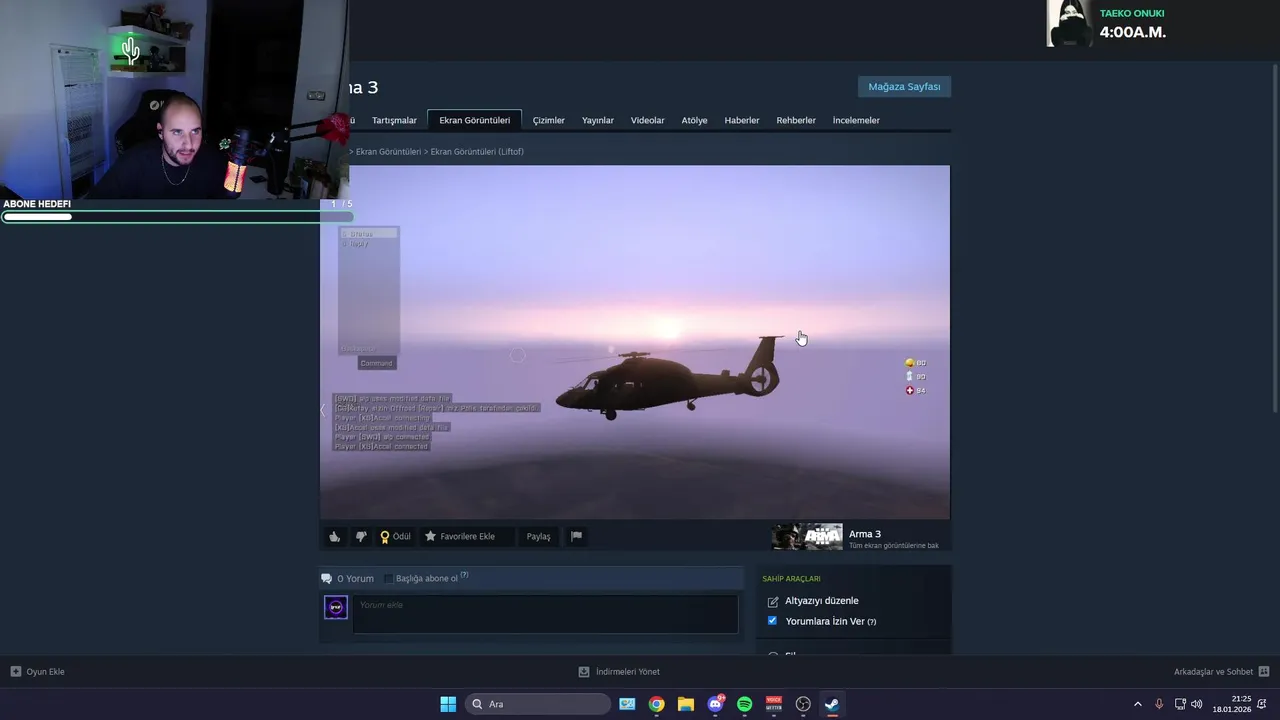This screenshot has width=1280, height=720.
Task: Click the Steam taskbar icon
Action: 832,704
